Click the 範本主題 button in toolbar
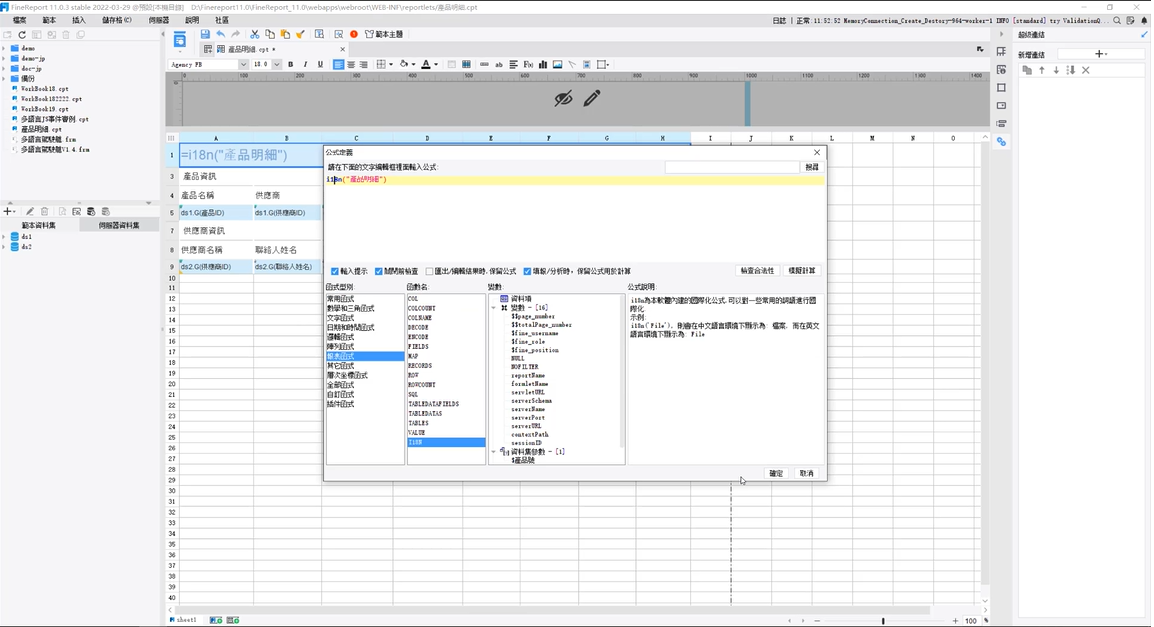The width and height of the screenshot is (1154, 627). (384, 35)
